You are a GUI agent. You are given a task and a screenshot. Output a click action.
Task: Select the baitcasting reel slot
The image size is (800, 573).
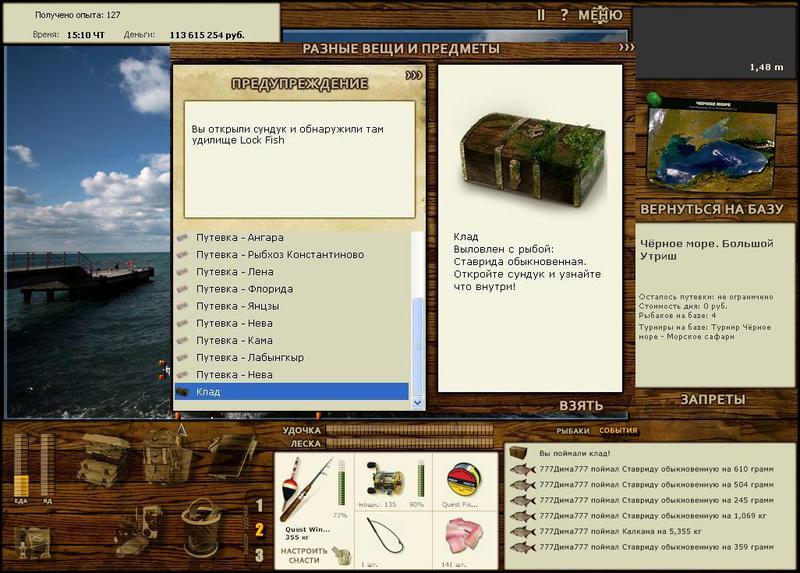click(393, 482)
